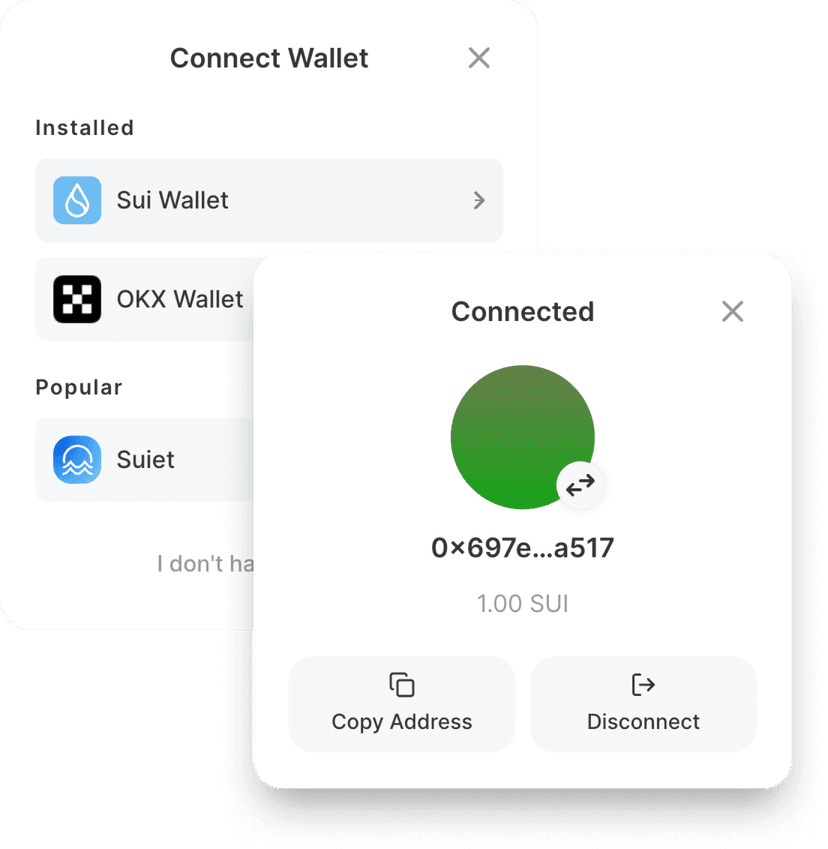Screen dimensions: 828x849
Task: Click the Copy Address button text
Action: pos(402,722)
